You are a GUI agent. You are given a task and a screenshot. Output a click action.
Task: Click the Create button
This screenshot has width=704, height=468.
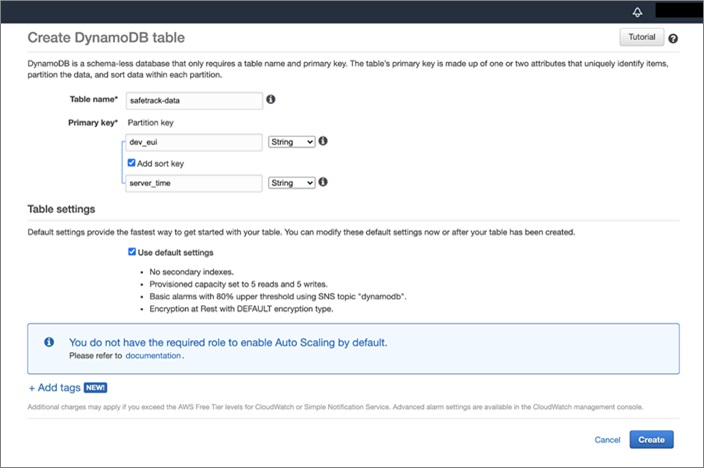[x=651, y=440]
